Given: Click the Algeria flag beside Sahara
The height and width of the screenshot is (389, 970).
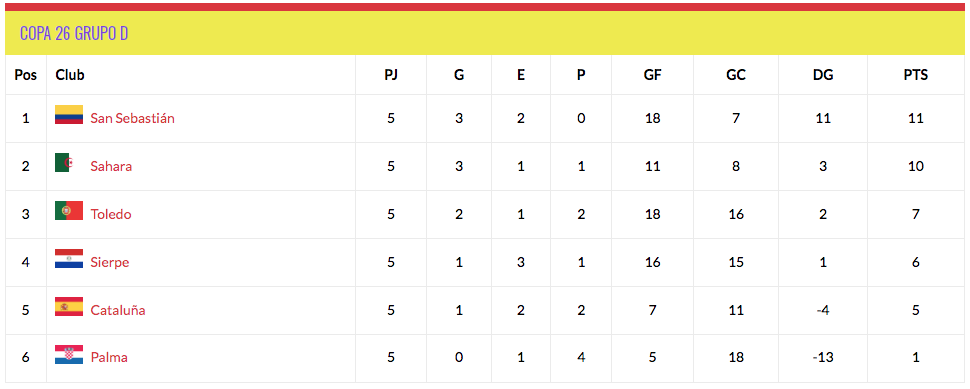Looking at the screenshot, I should (69, 163).
